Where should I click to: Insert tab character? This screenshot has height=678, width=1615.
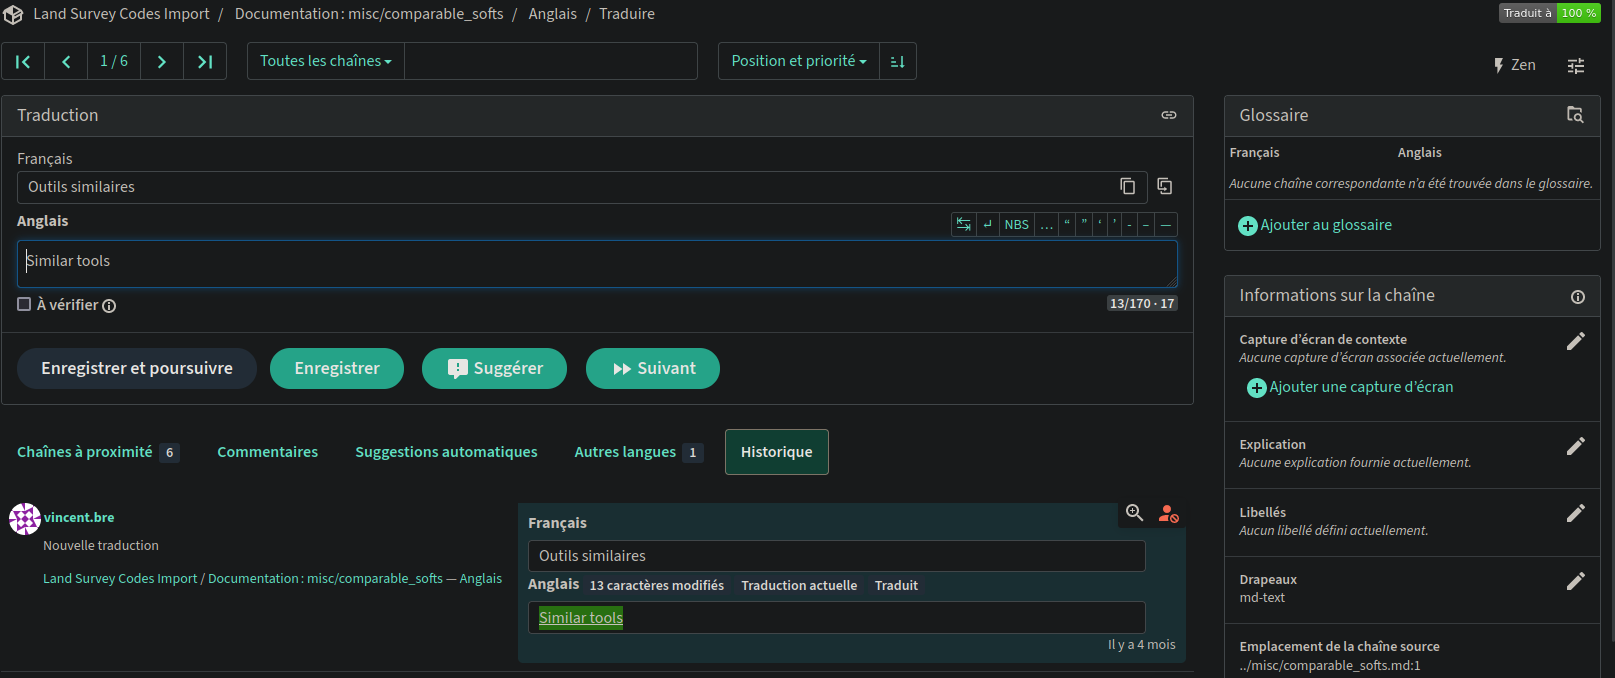(964, 224)
